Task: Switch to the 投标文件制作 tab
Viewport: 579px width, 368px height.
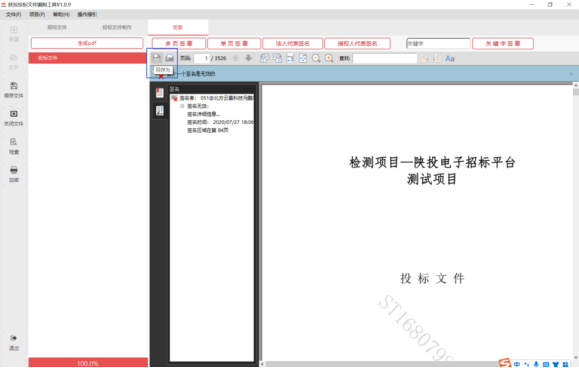Action: [117, 27]
